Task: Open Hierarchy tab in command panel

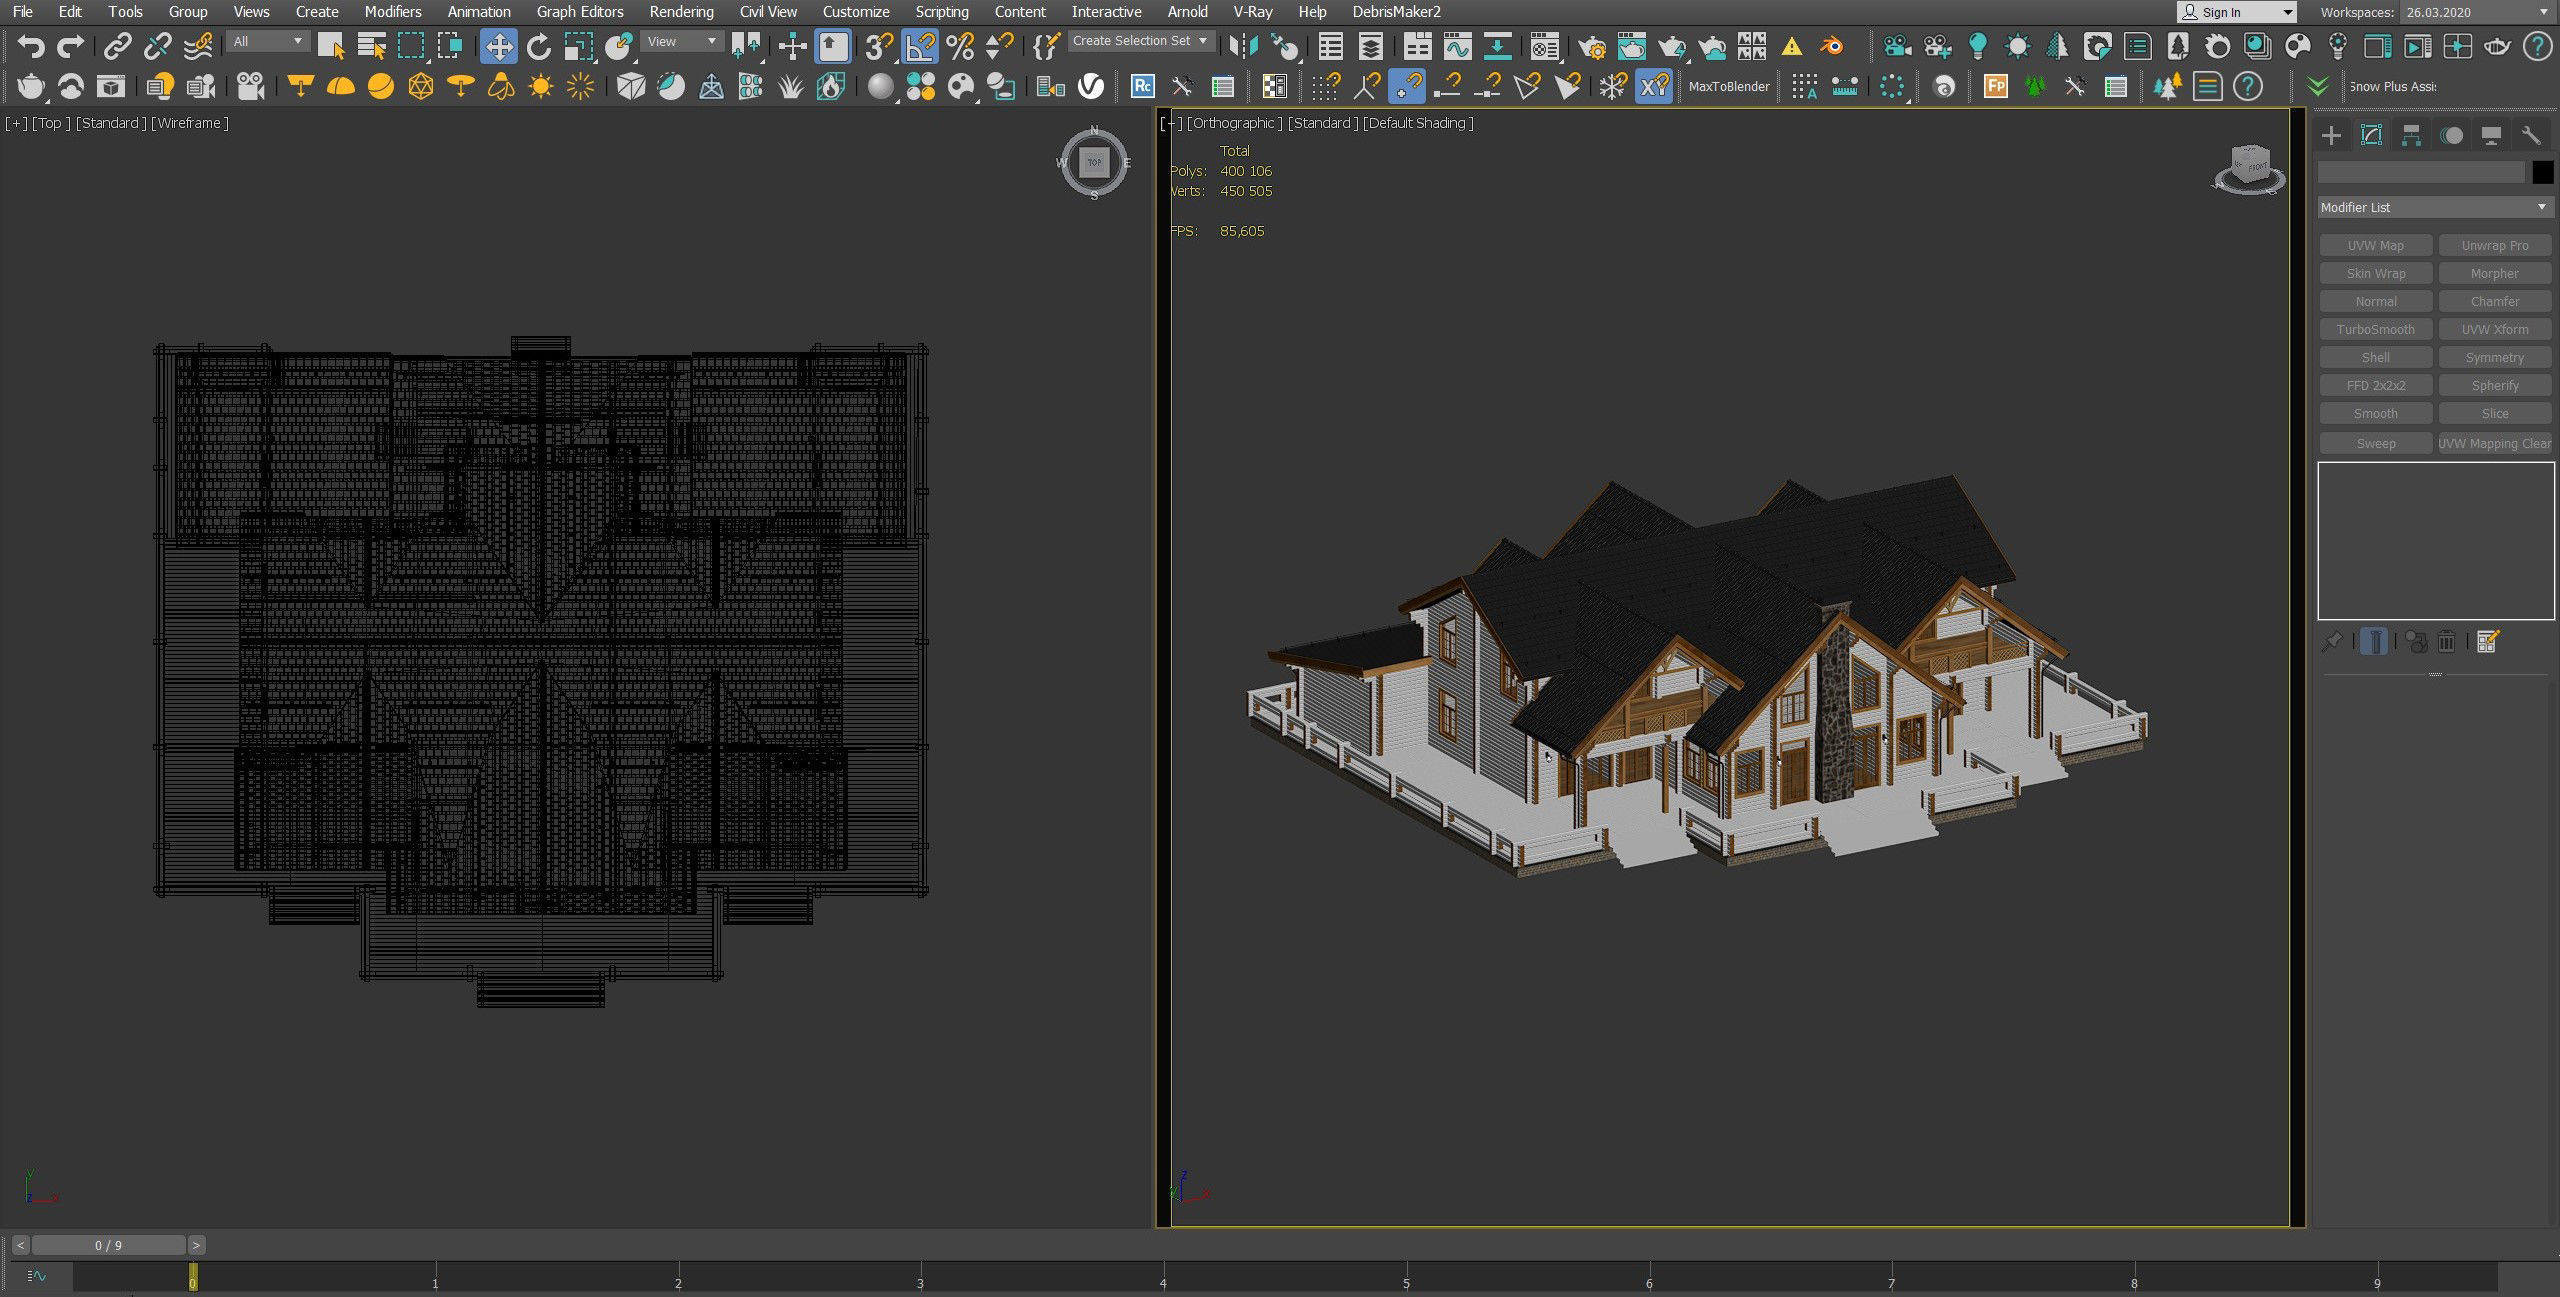Action: (2411, 135)
